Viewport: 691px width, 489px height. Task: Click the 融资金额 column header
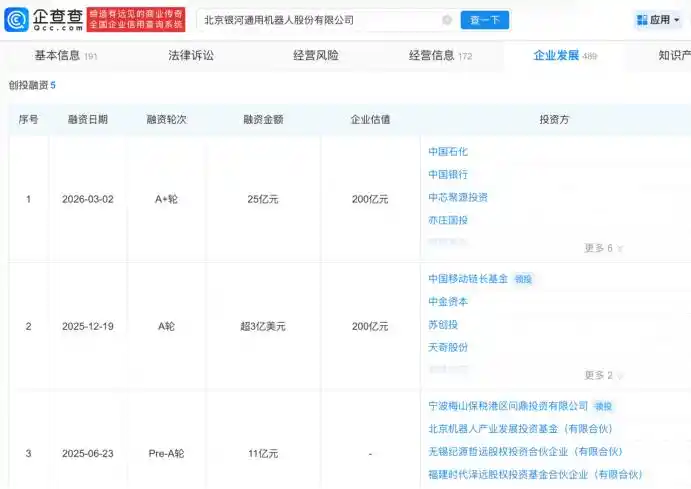(x=263, y=119)
